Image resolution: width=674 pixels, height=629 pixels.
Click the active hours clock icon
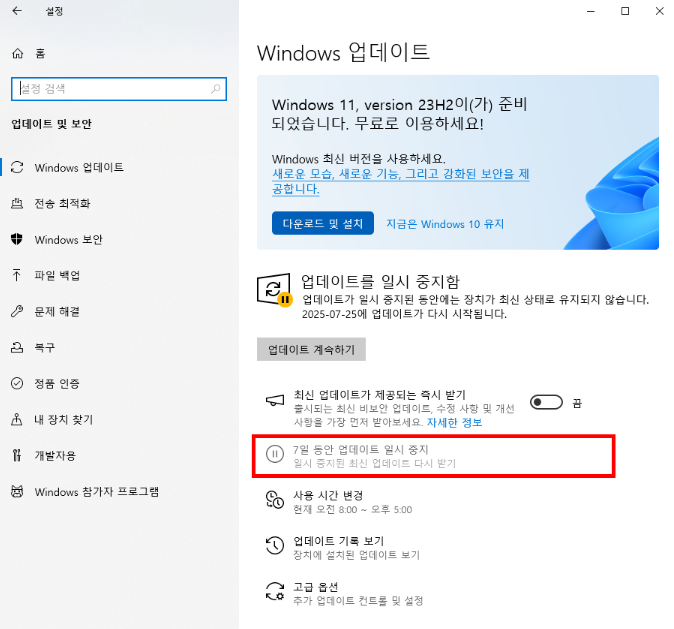(275, 500)
